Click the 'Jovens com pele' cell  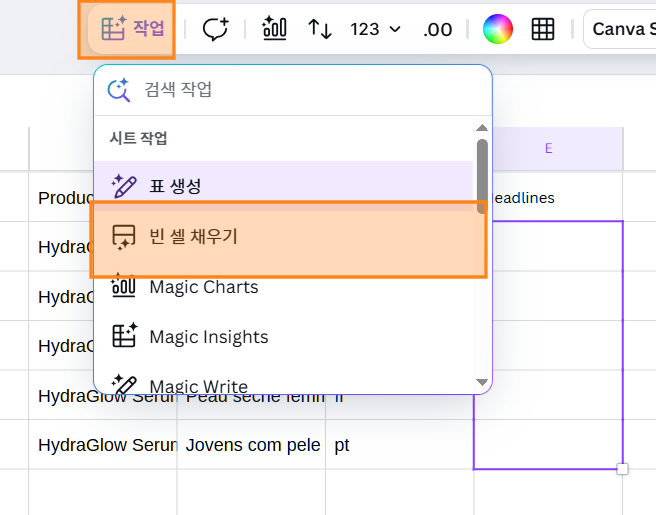point(251,445)
